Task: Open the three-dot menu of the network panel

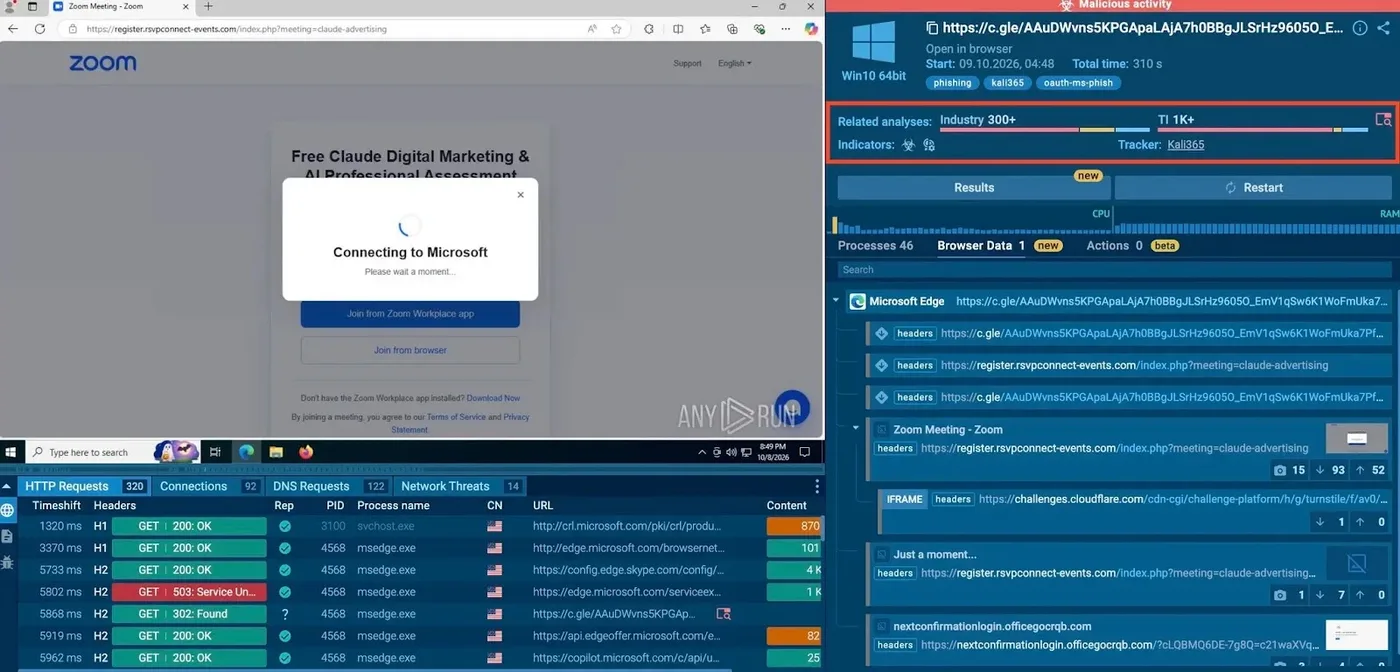Action: pyautogui.click(x=816, y=486)
